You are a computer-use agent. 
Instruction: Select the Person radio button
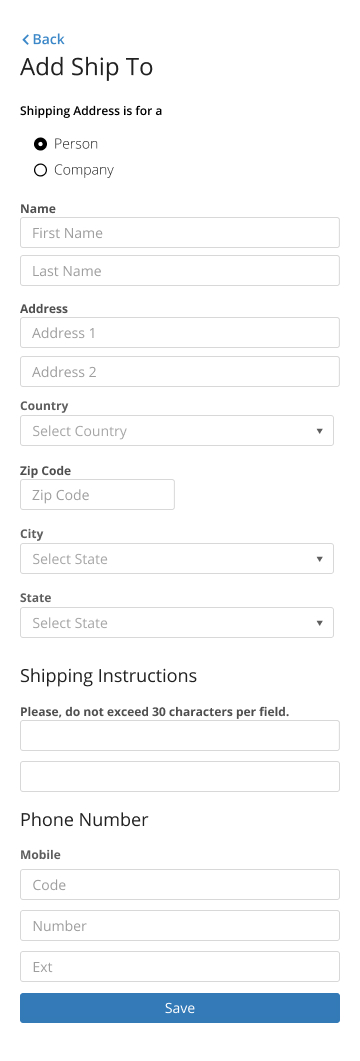pyautogui.click(x=41, y=144)
